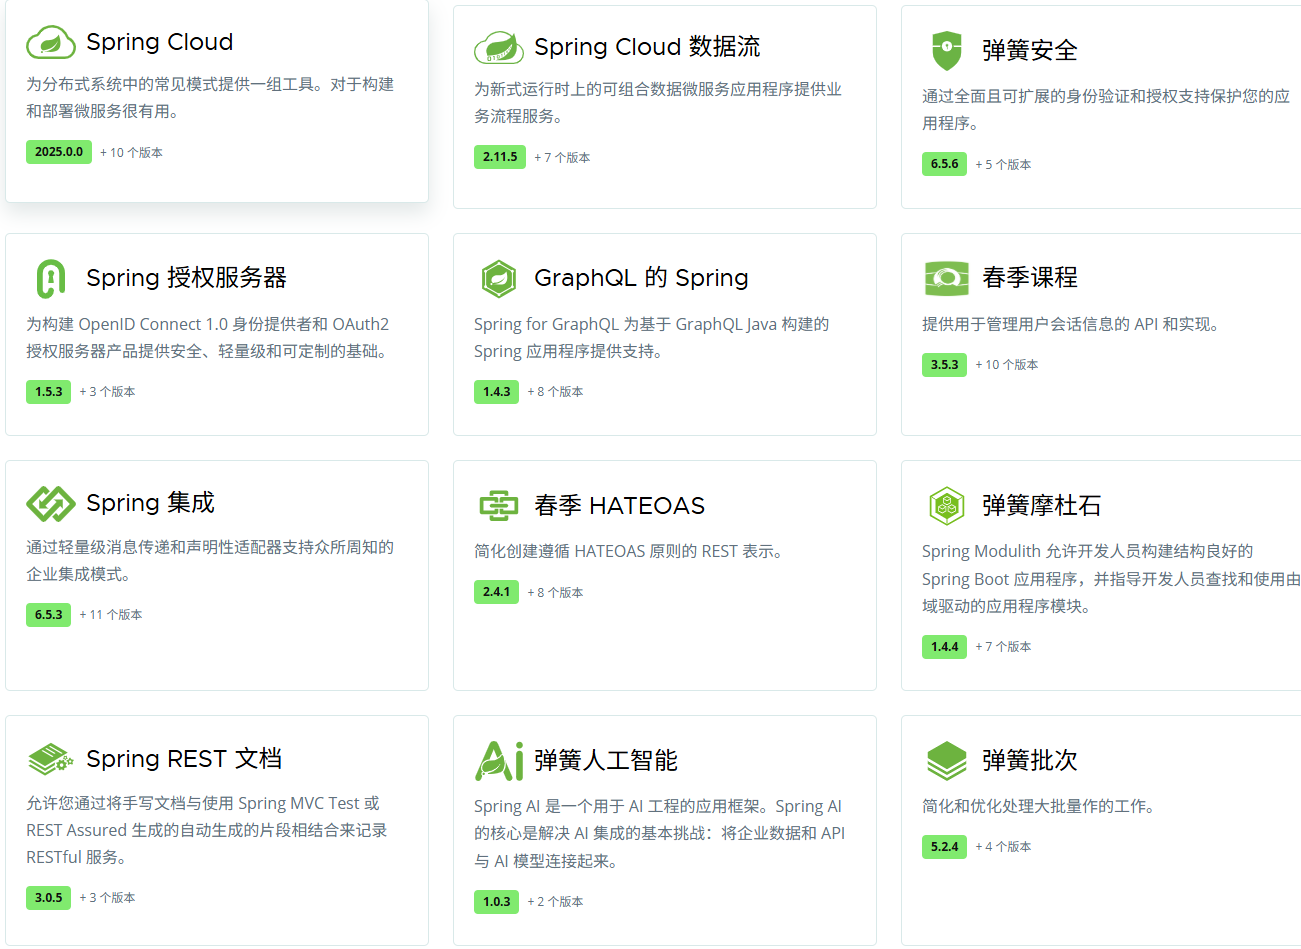Click the 弹簧摩杜石 cubes icon
Screen dimensions: 1301x949
[x=946, y=506]
